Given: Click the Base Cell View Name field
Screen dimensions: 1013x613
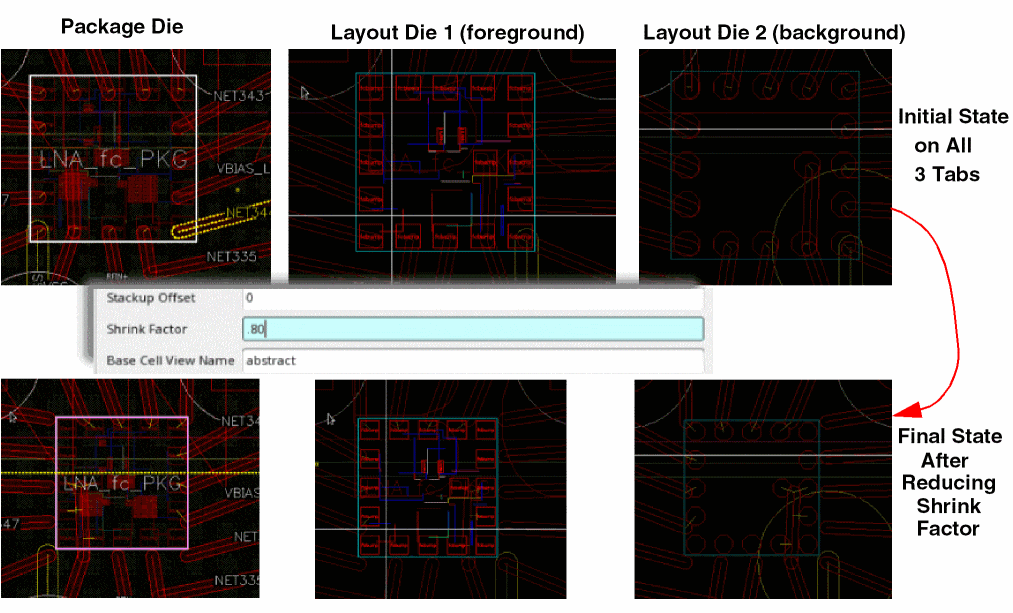Looking at the screenshot, I should coord(473,360).
